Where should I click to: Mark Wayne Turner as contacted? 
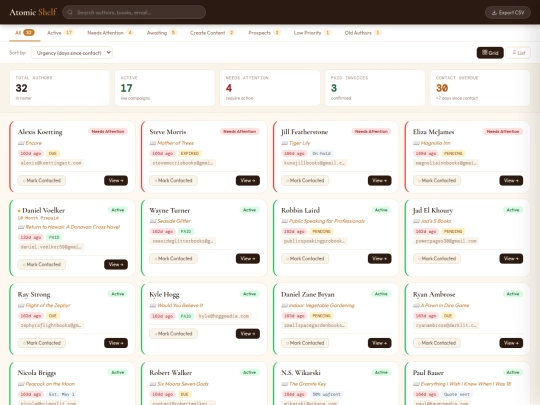click(173, 259)
